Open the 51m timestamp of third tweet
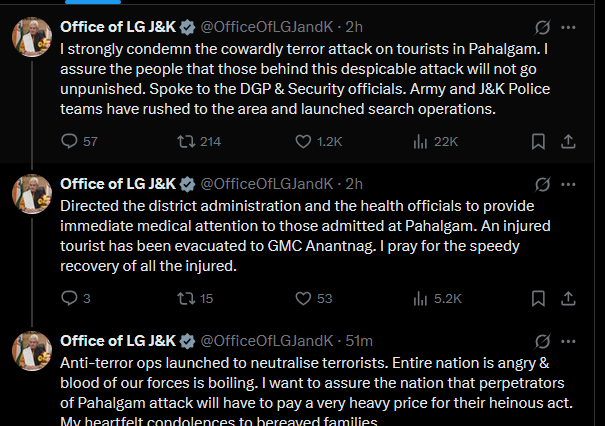The height and width of the screenshot is (426, 605). click(358, 341)
